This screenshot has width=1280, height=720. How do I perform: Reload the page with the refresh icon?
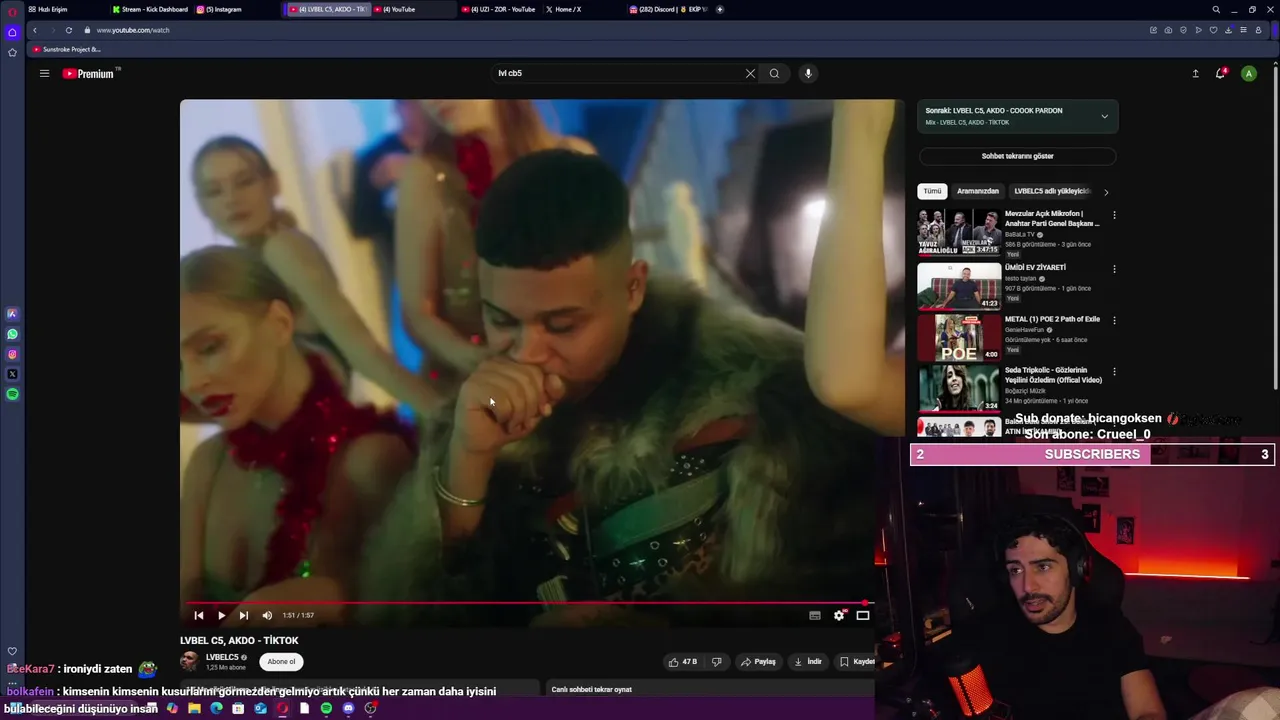68,30
